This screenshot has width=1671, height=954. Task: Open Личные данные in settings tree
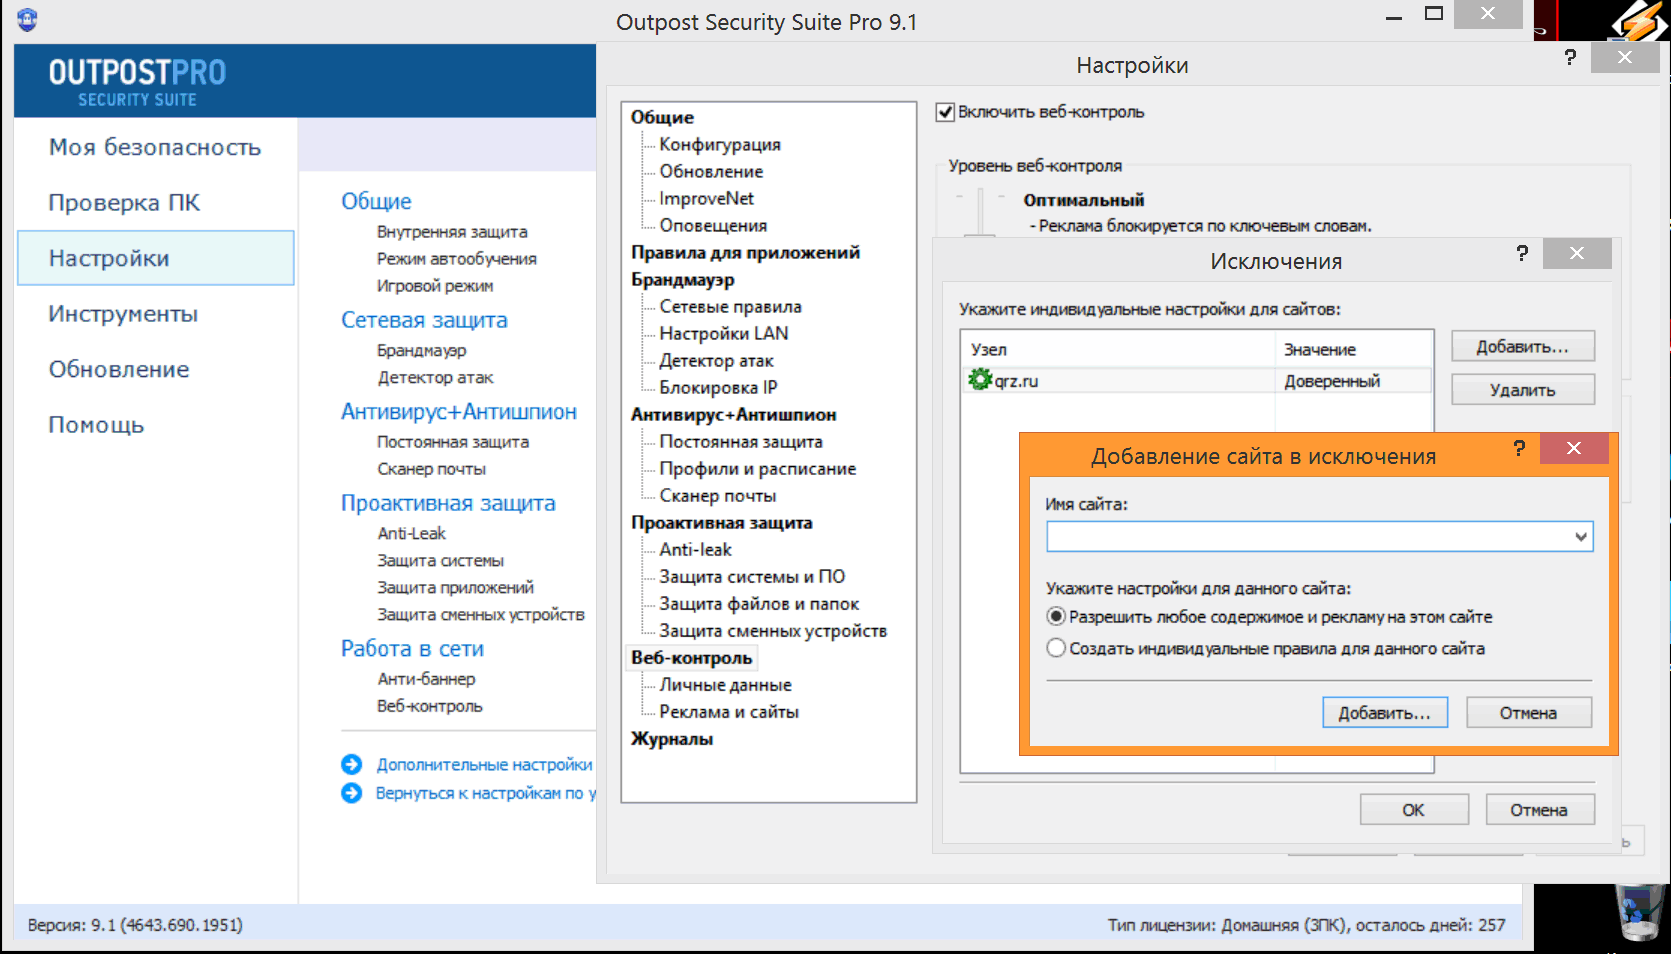(725, 685)
